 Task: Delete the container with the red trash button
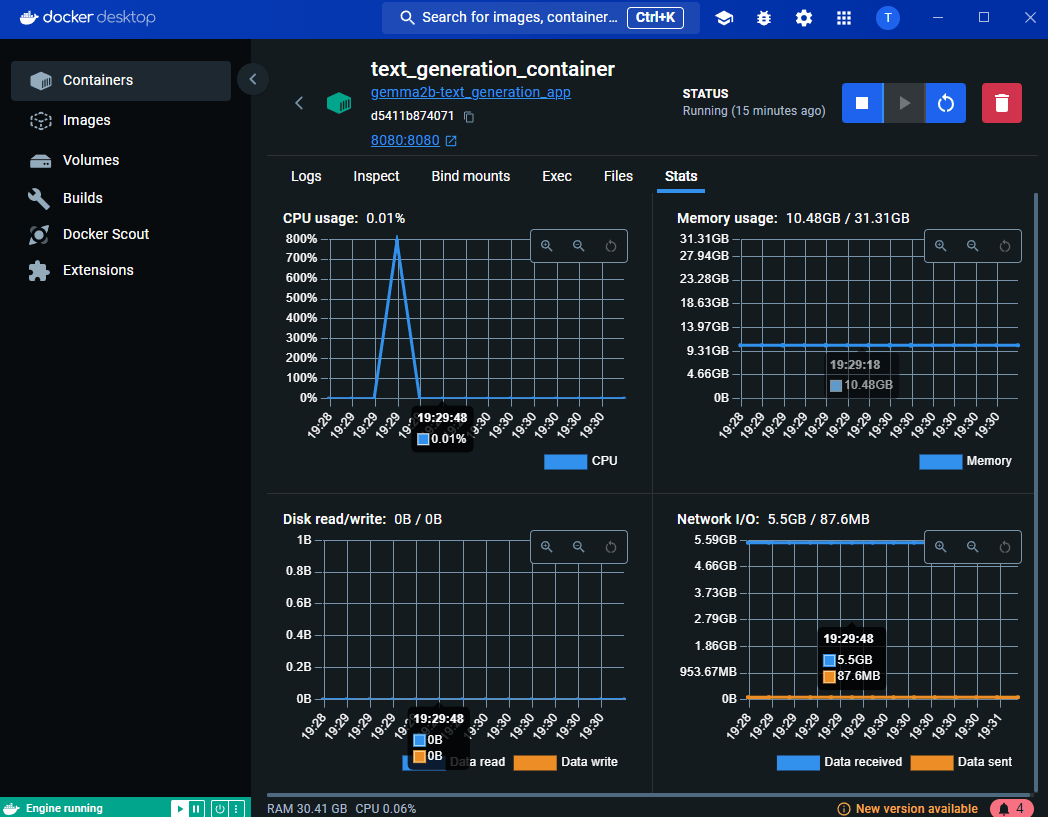coord(1001,103)
